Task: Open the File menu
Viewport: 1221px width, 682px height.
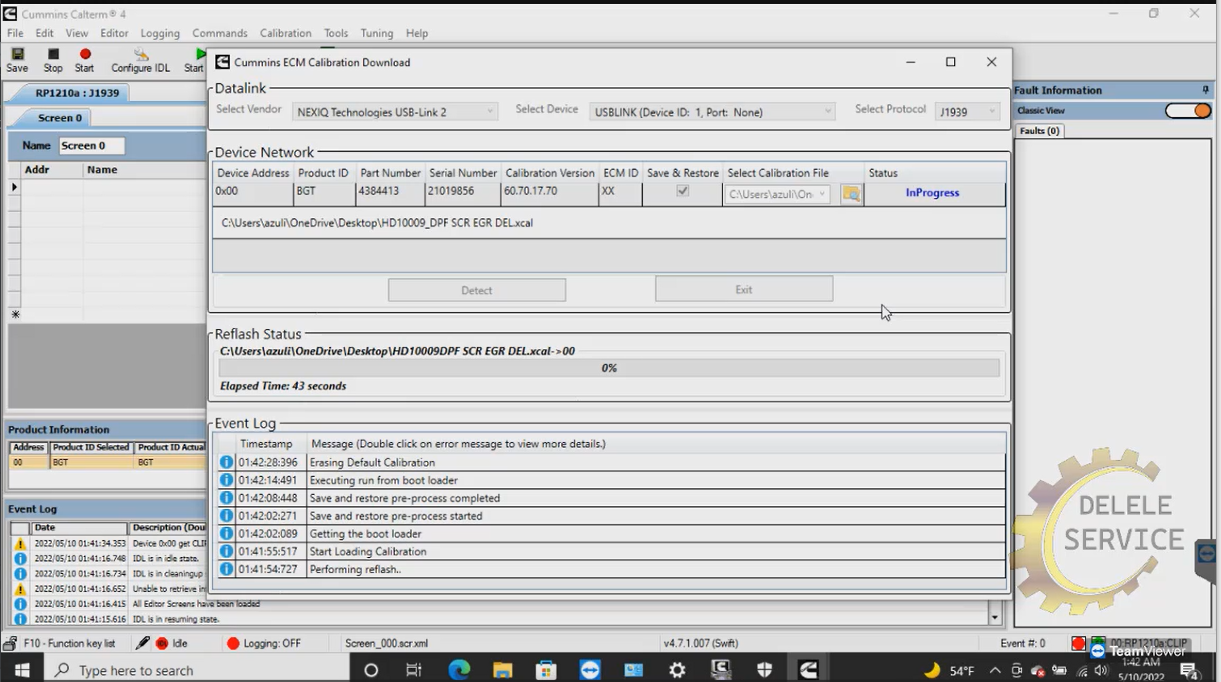Action: click(x=15, y=33)
